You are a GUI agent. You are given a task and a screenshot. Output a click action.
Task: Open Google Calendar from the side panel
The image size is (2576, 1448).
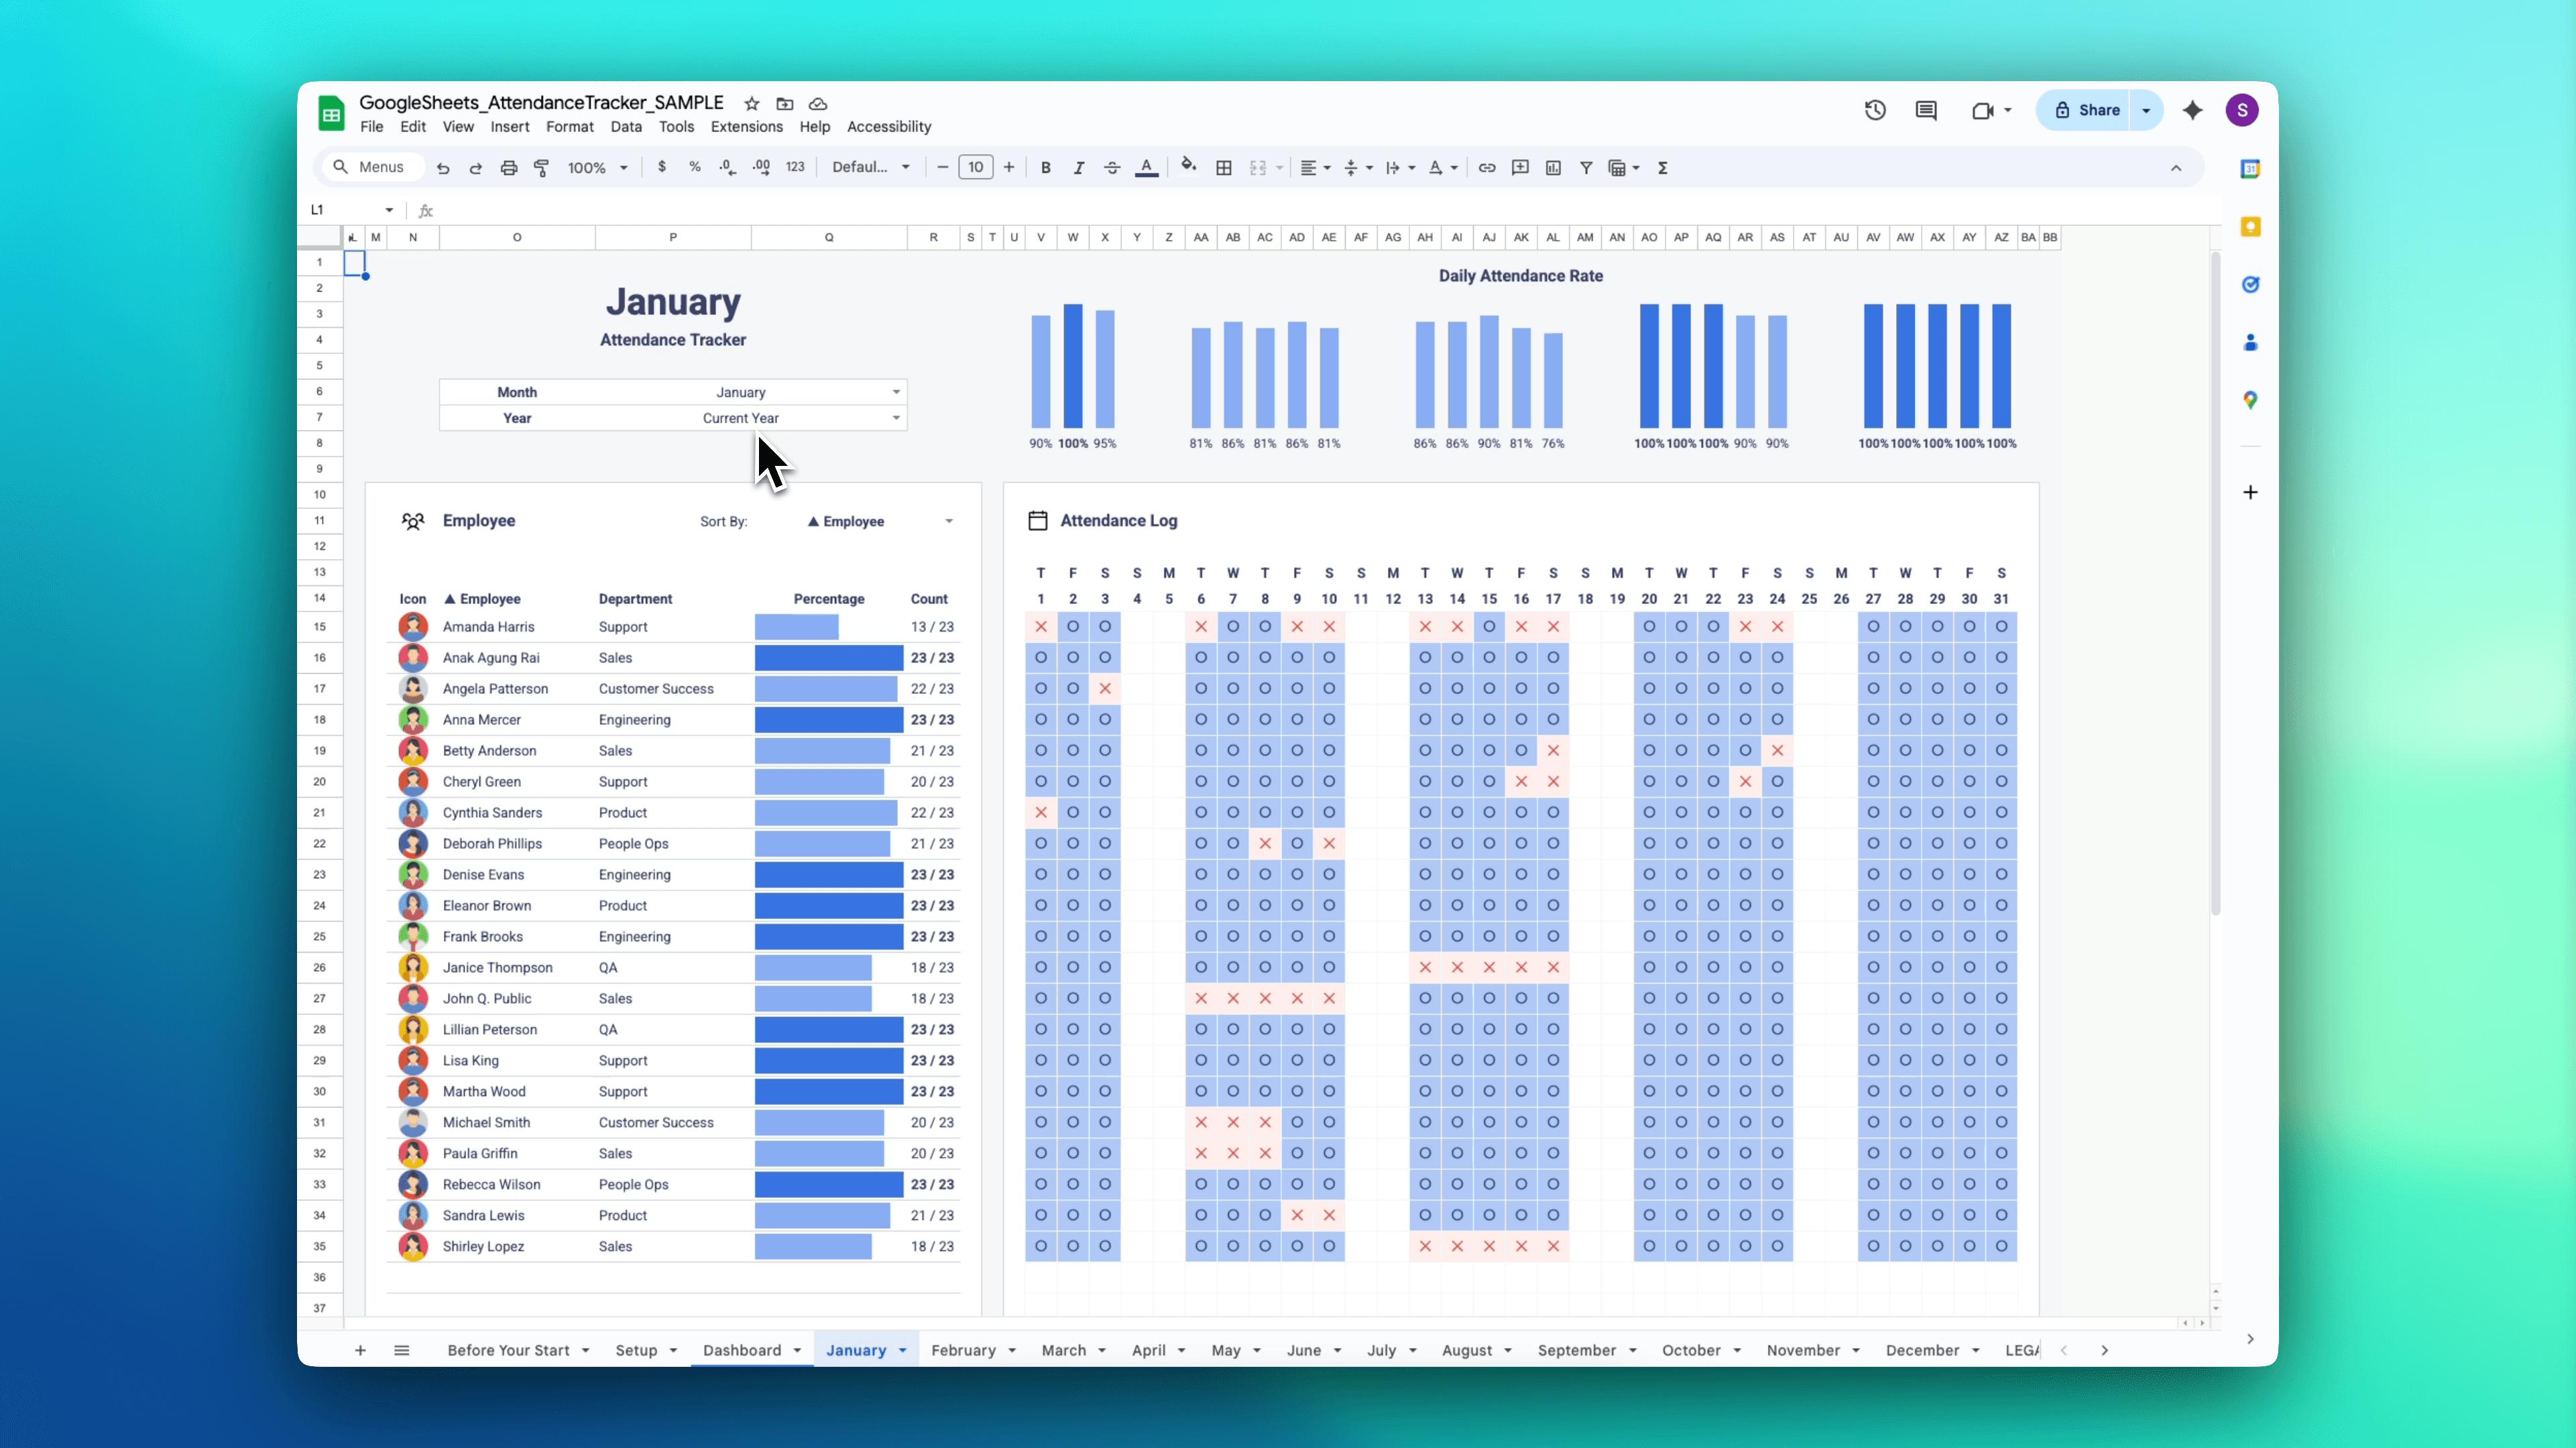click(x=2251, y=168)
